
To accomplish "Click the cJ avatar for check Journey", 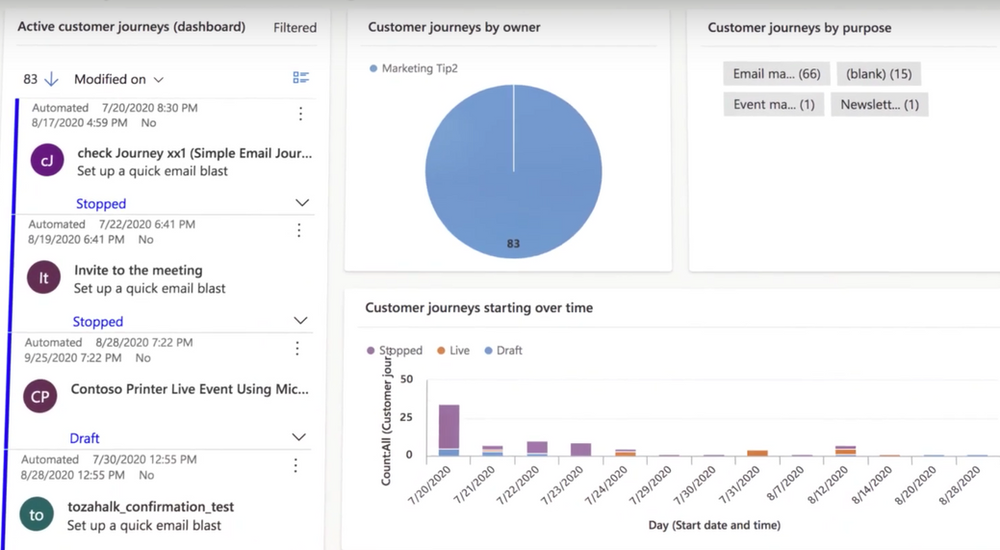I will click(48, 160).
